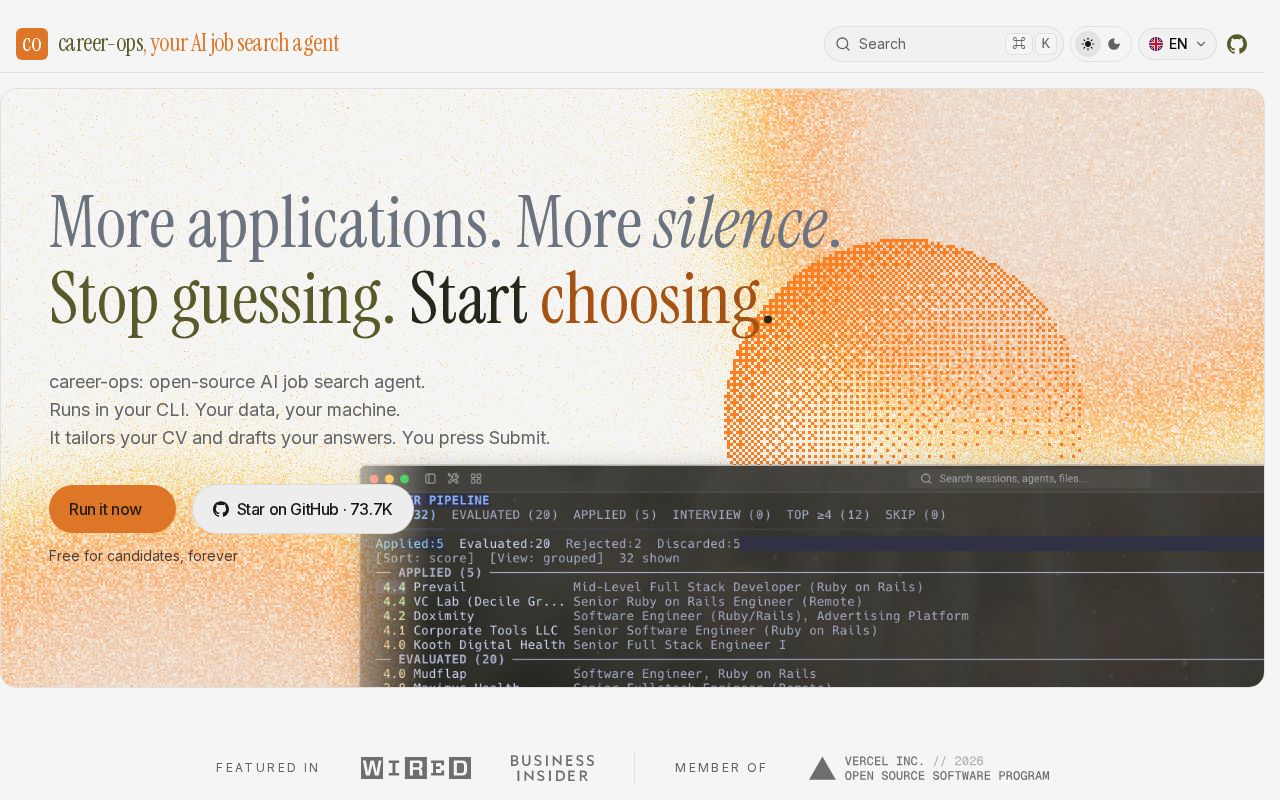The image size is (1280, 800).
Task: Focus the Search field
Action: tap(943, 44)
